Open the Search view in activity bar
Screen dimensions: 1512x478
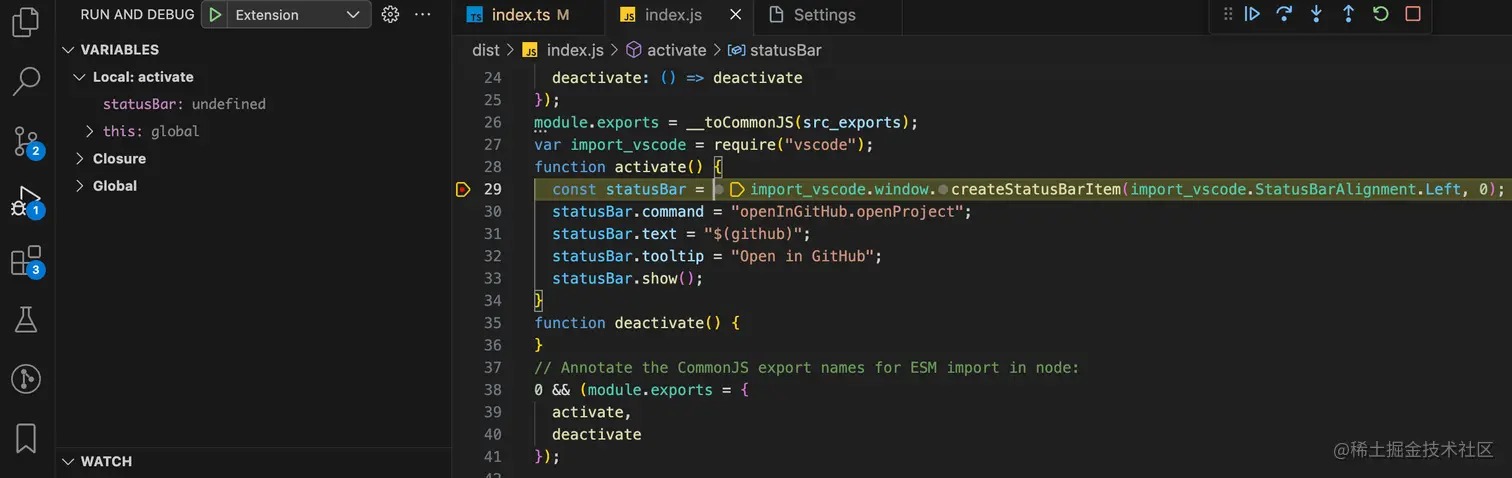[26, 81]
